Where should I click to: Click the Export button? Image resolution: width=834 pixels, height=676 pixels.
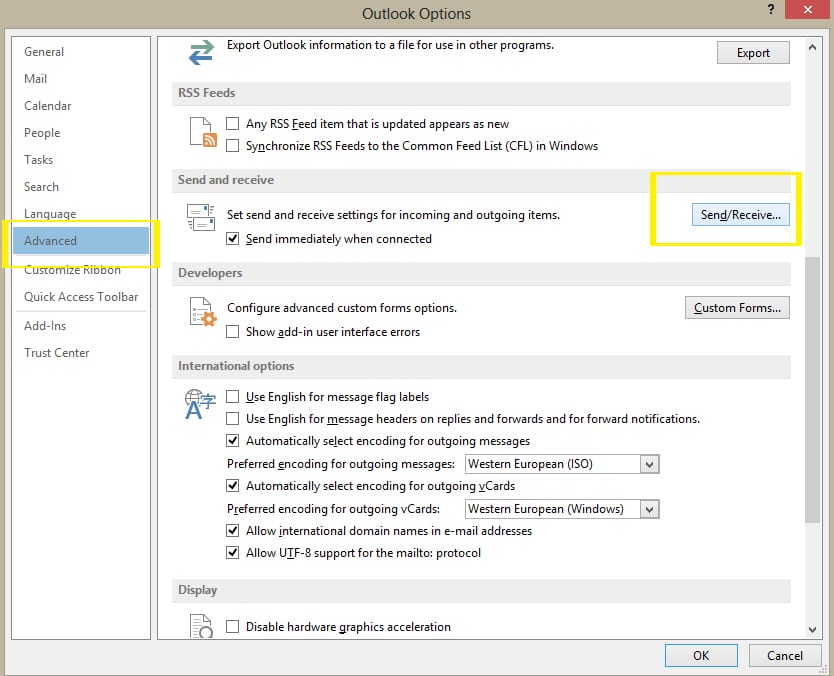pos(753,53)
